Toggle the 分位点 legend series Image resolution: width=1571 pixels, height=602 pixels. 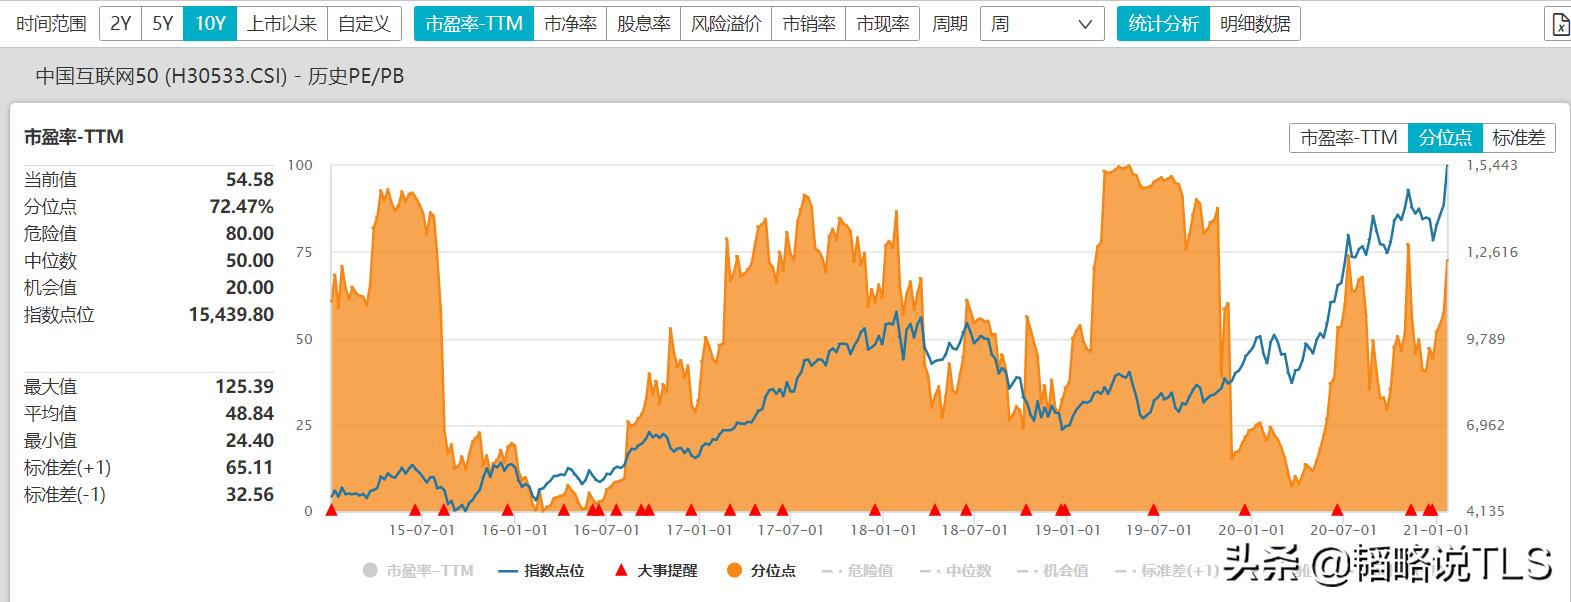(761, 570)
